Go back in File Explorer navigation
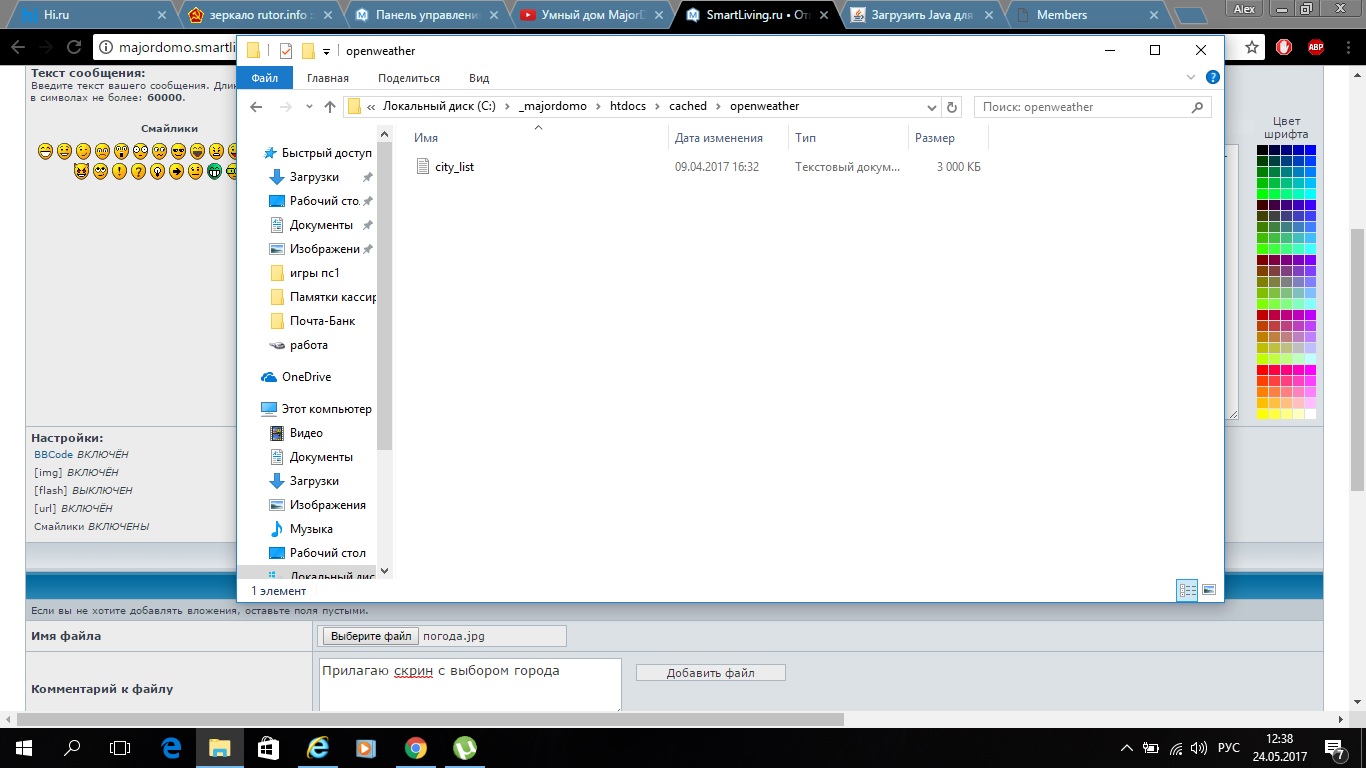 (x=256, y=107)
